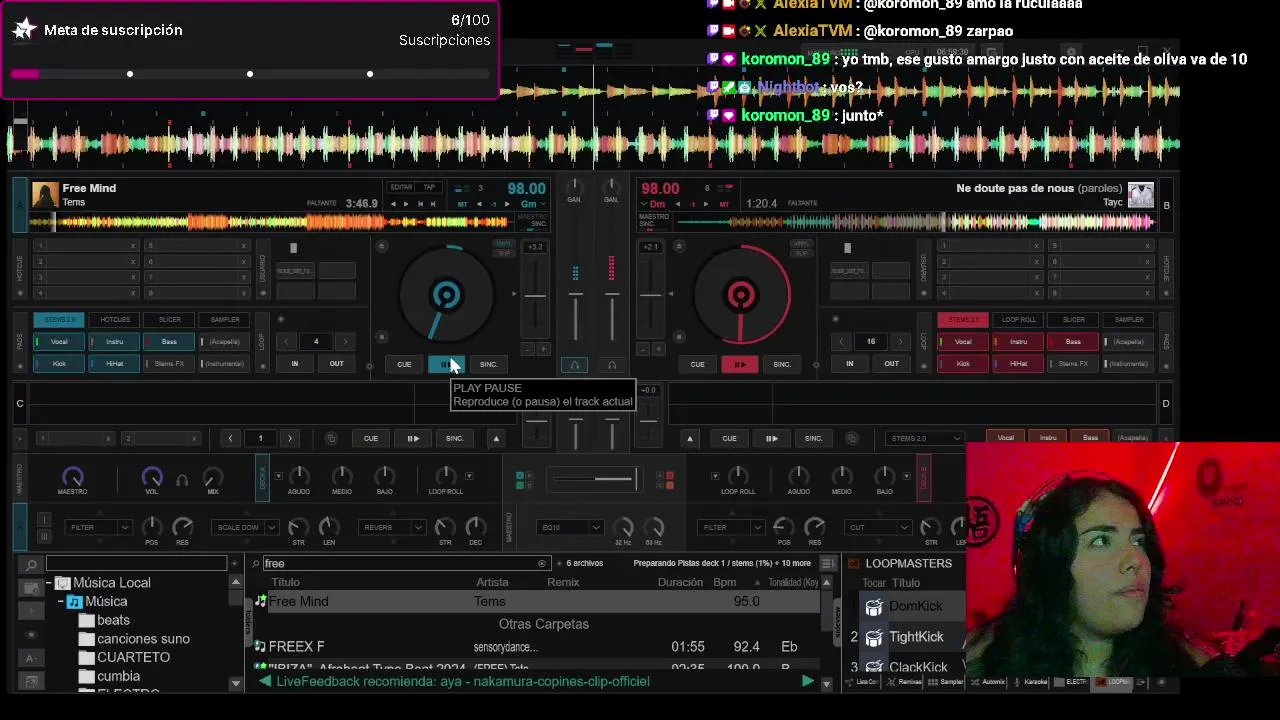The height and width of the screenshot is (720, 1280).
Task: Click the Free Mind album cover thumbnail
Action: pos(45,194)
